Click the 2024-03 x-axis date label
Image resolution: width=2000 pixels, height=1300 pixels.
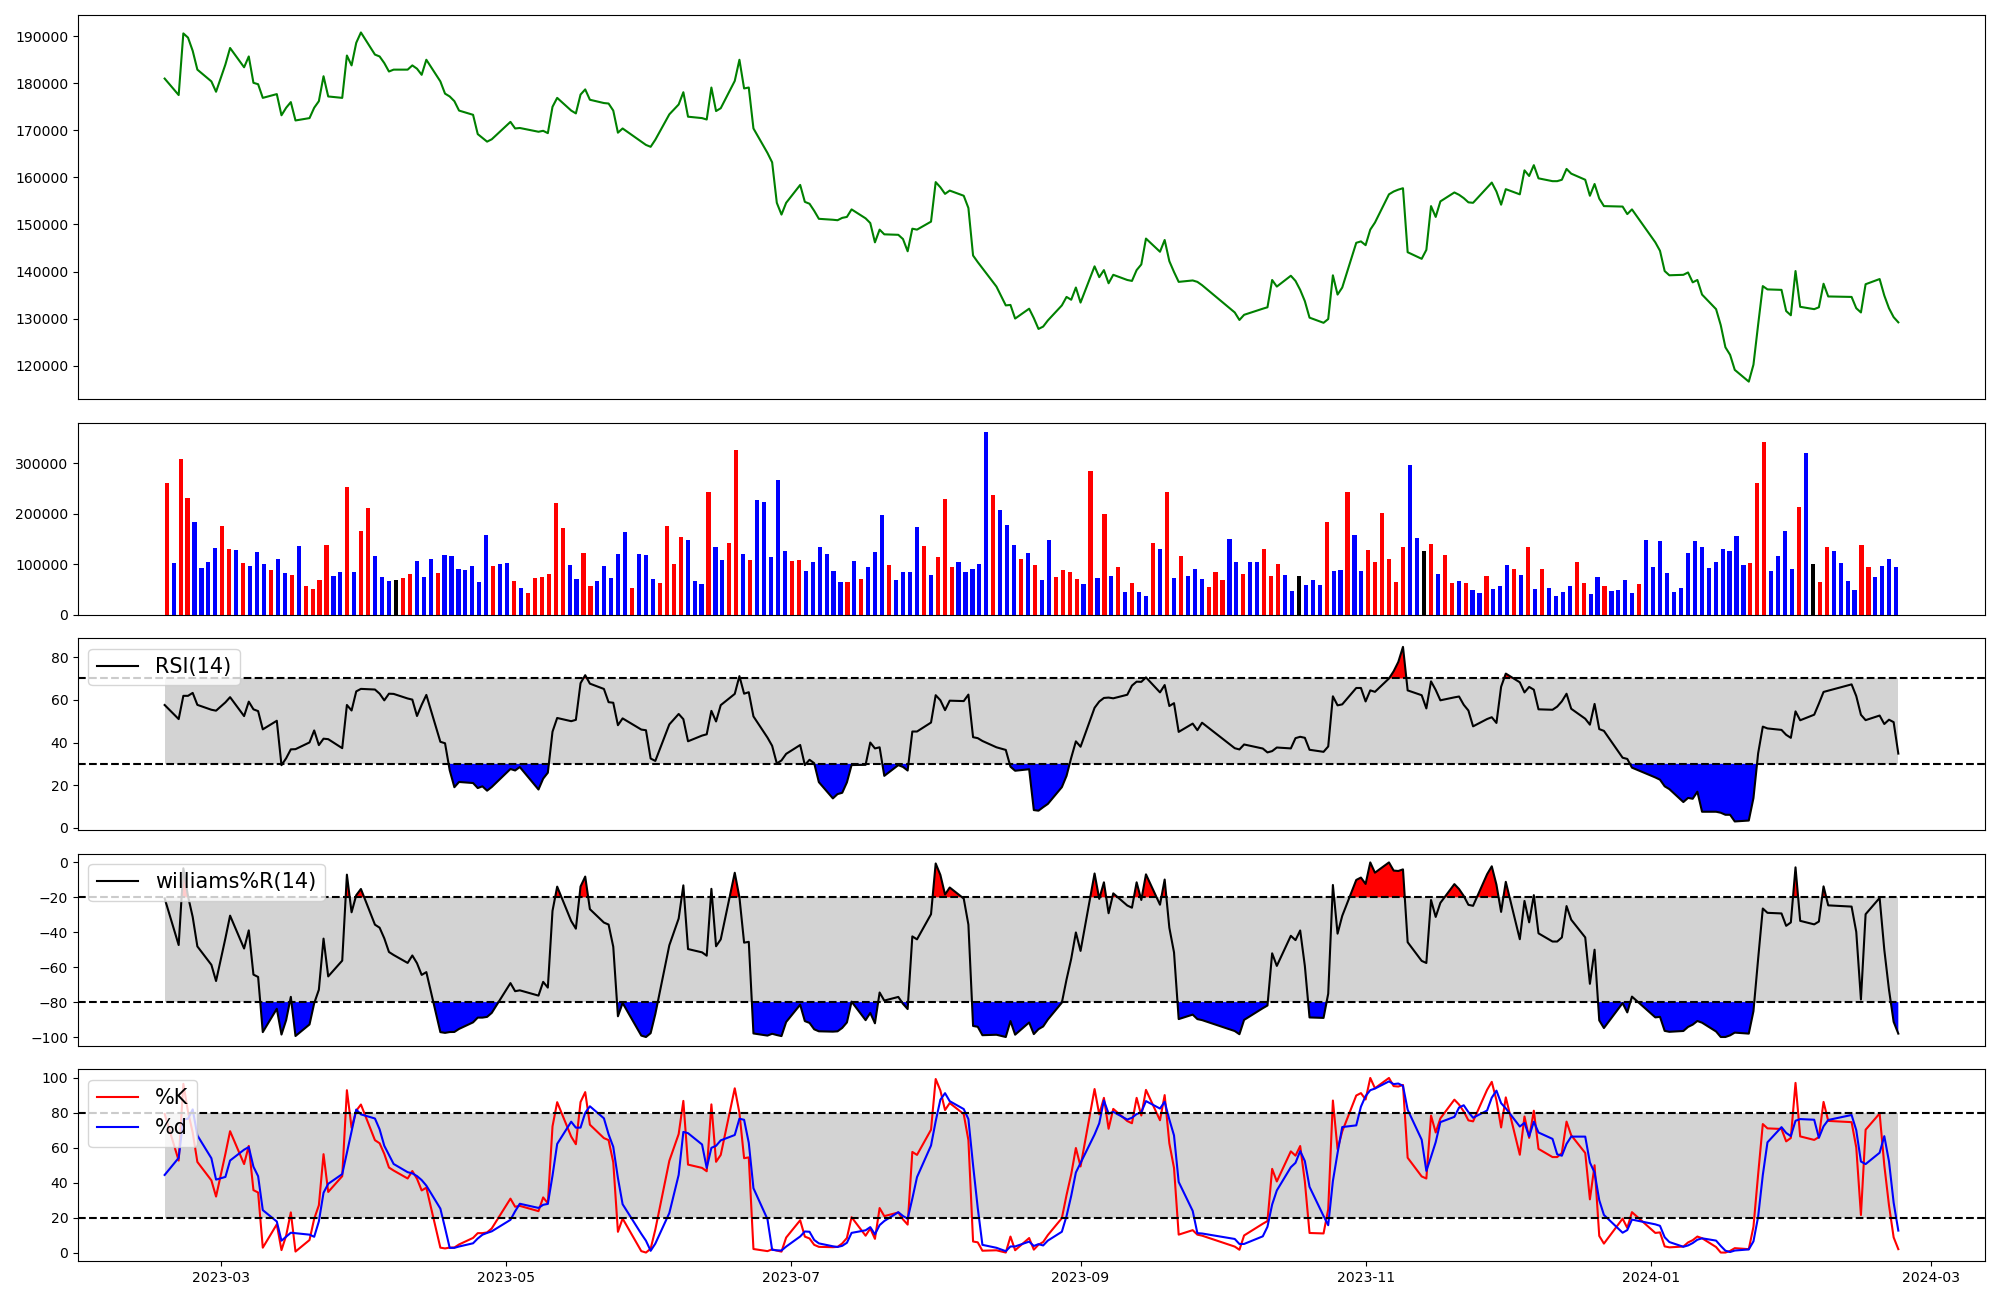coord(1930,1277)
